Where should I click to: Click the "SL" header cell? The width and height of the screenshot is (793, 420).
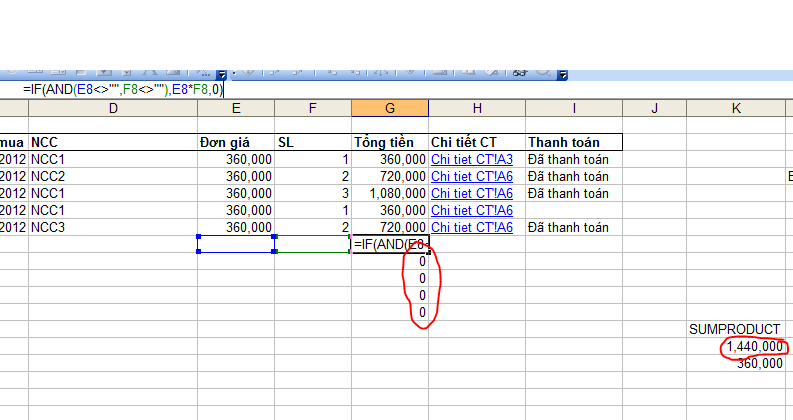coord(313,142)
